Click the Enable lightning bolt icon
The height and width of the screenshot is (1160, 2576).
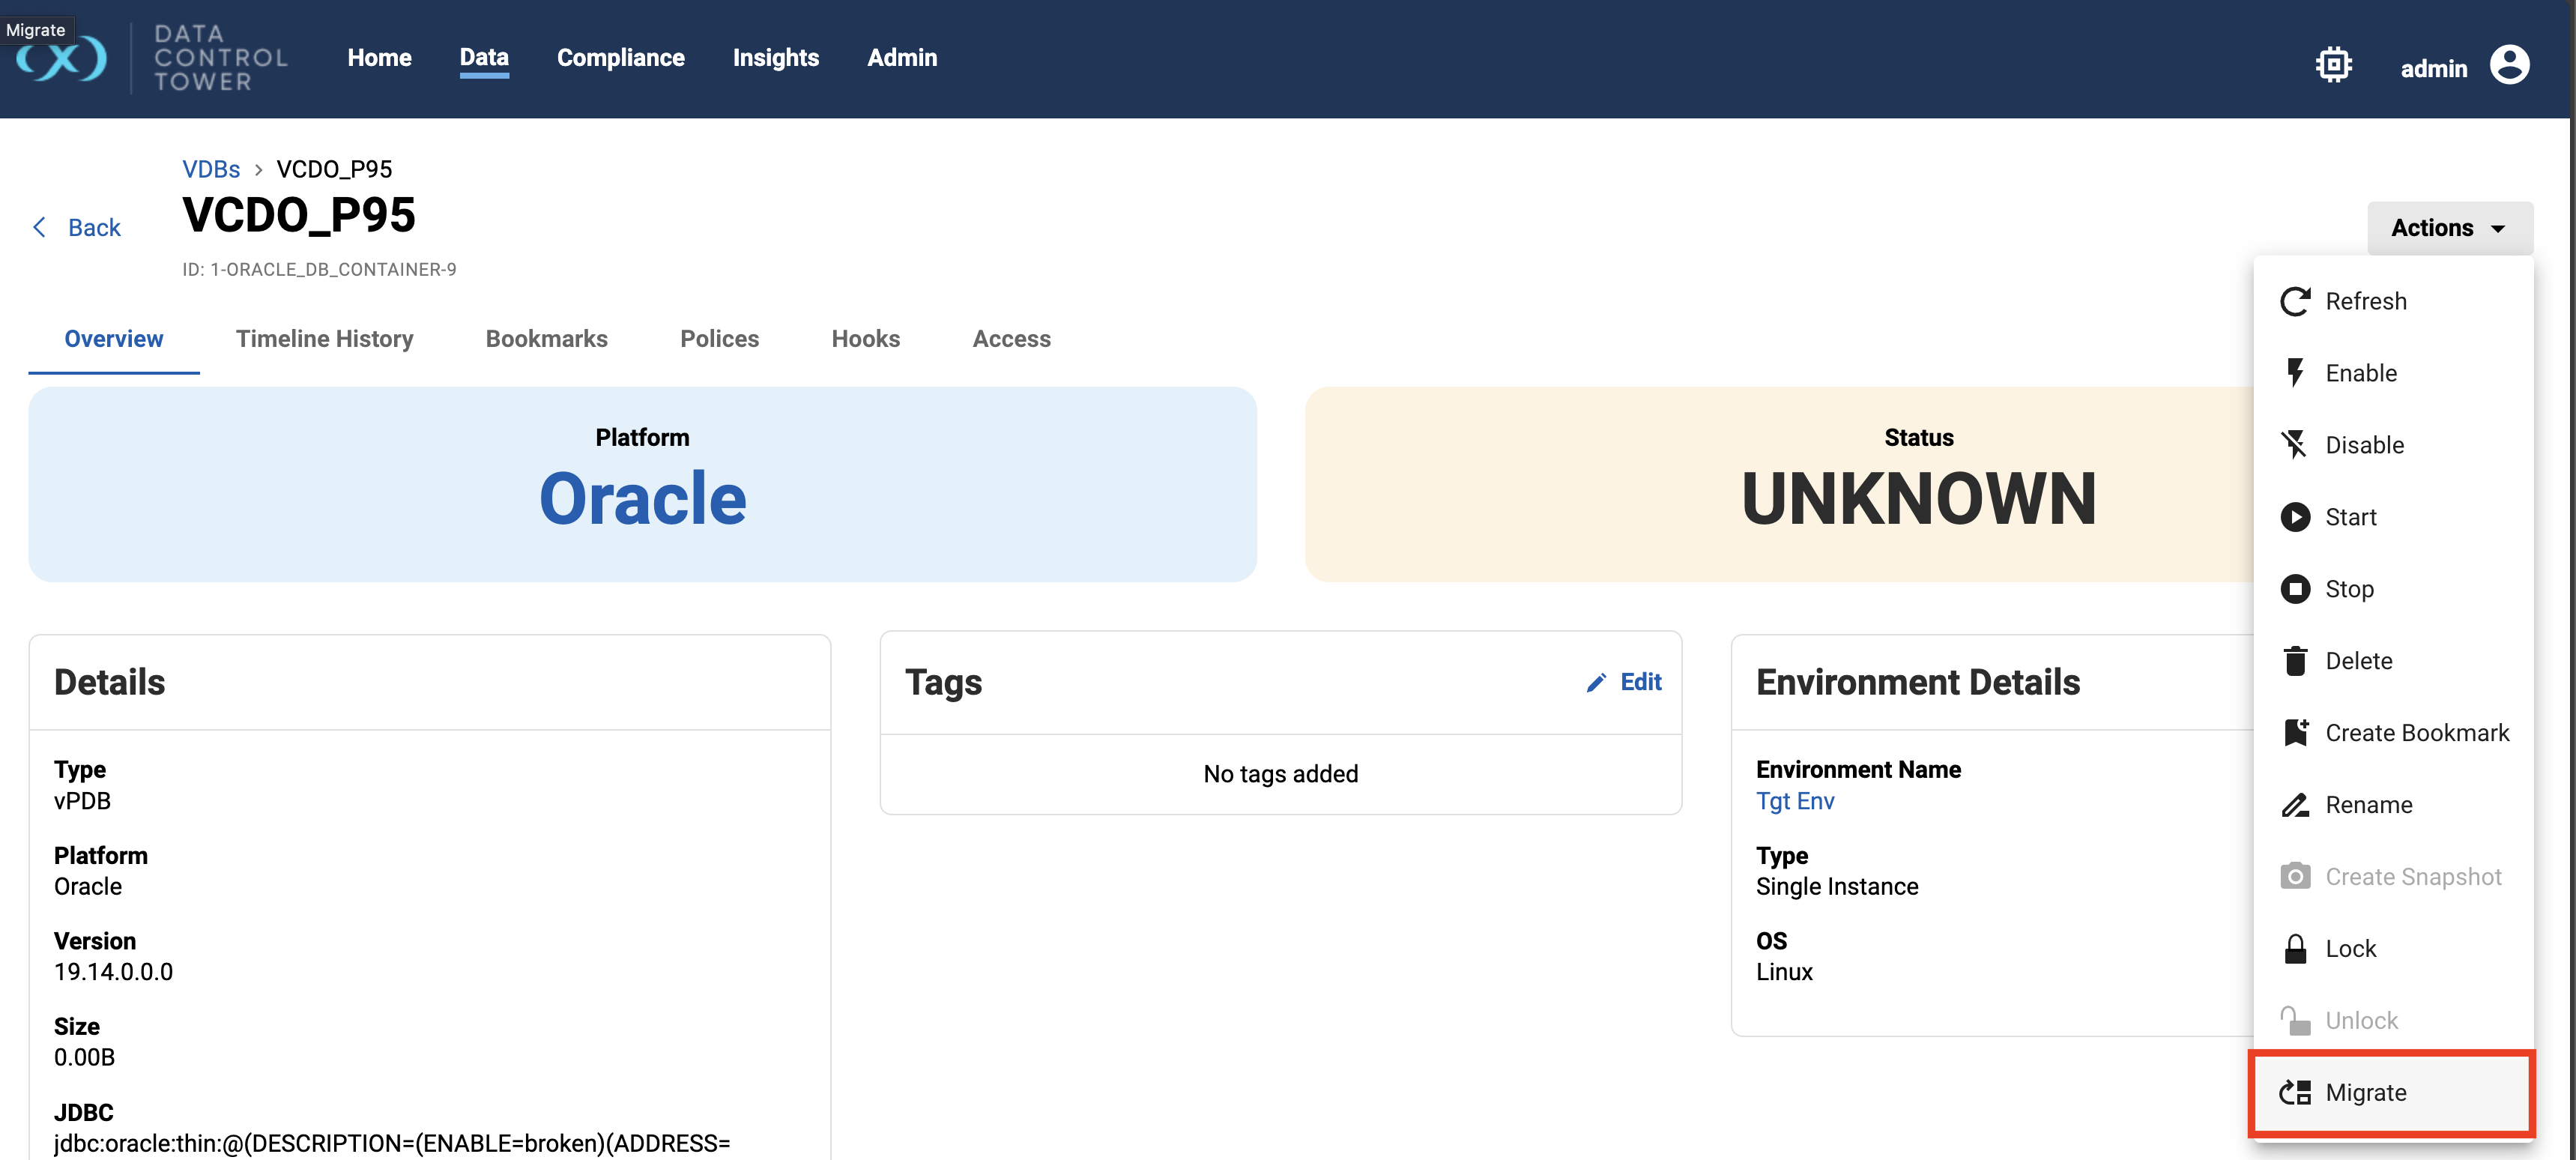tap(2294, 373)
